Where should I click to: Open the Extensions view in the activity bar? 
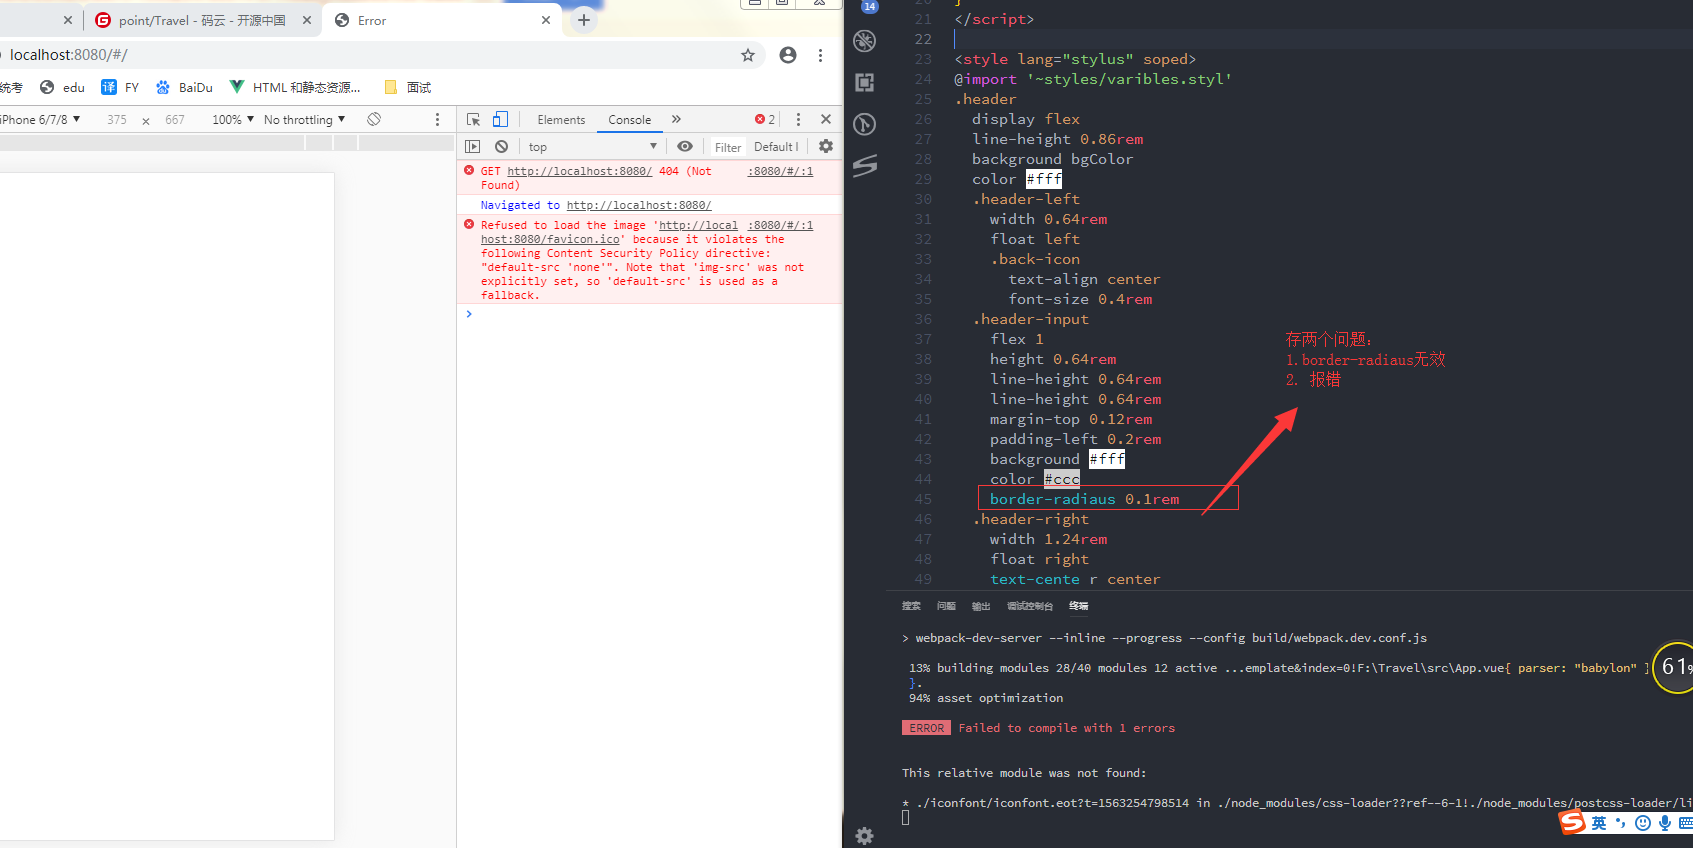click(865, 82)
